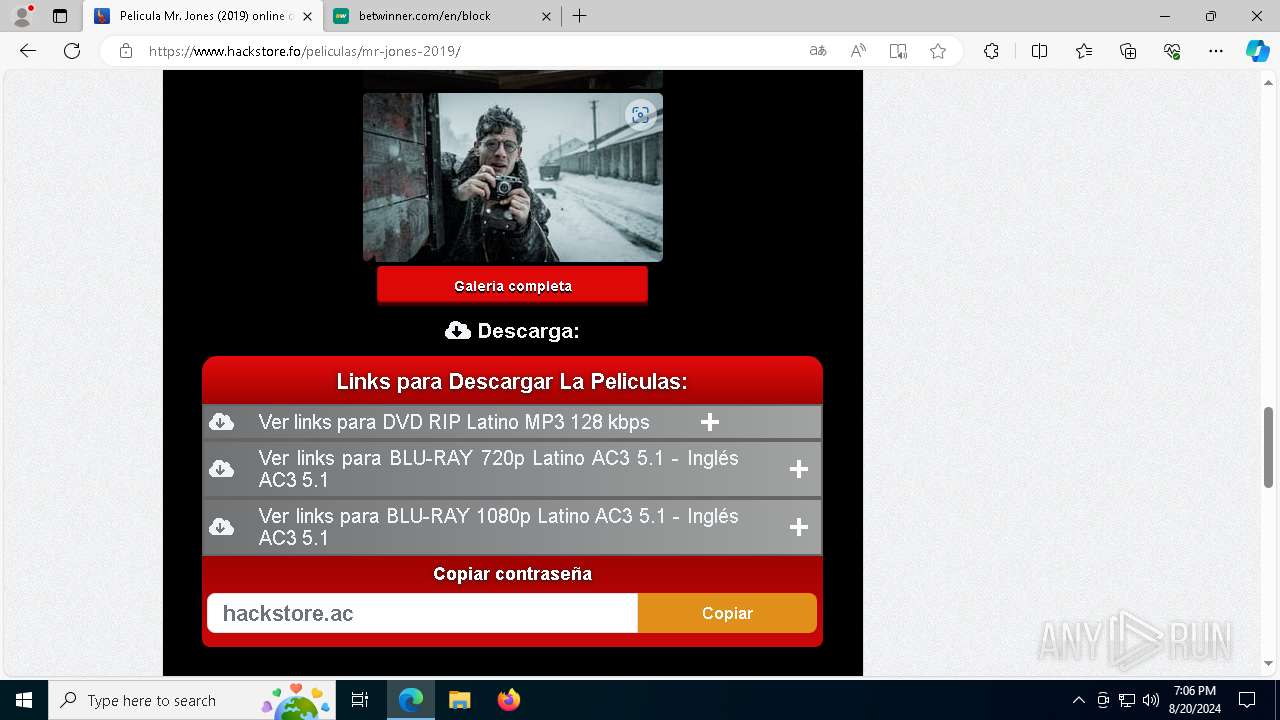The height and width of the screenshot is (720, 1280).
Task: Open the Copilot sidebar icon
Action: [1257, 51]
